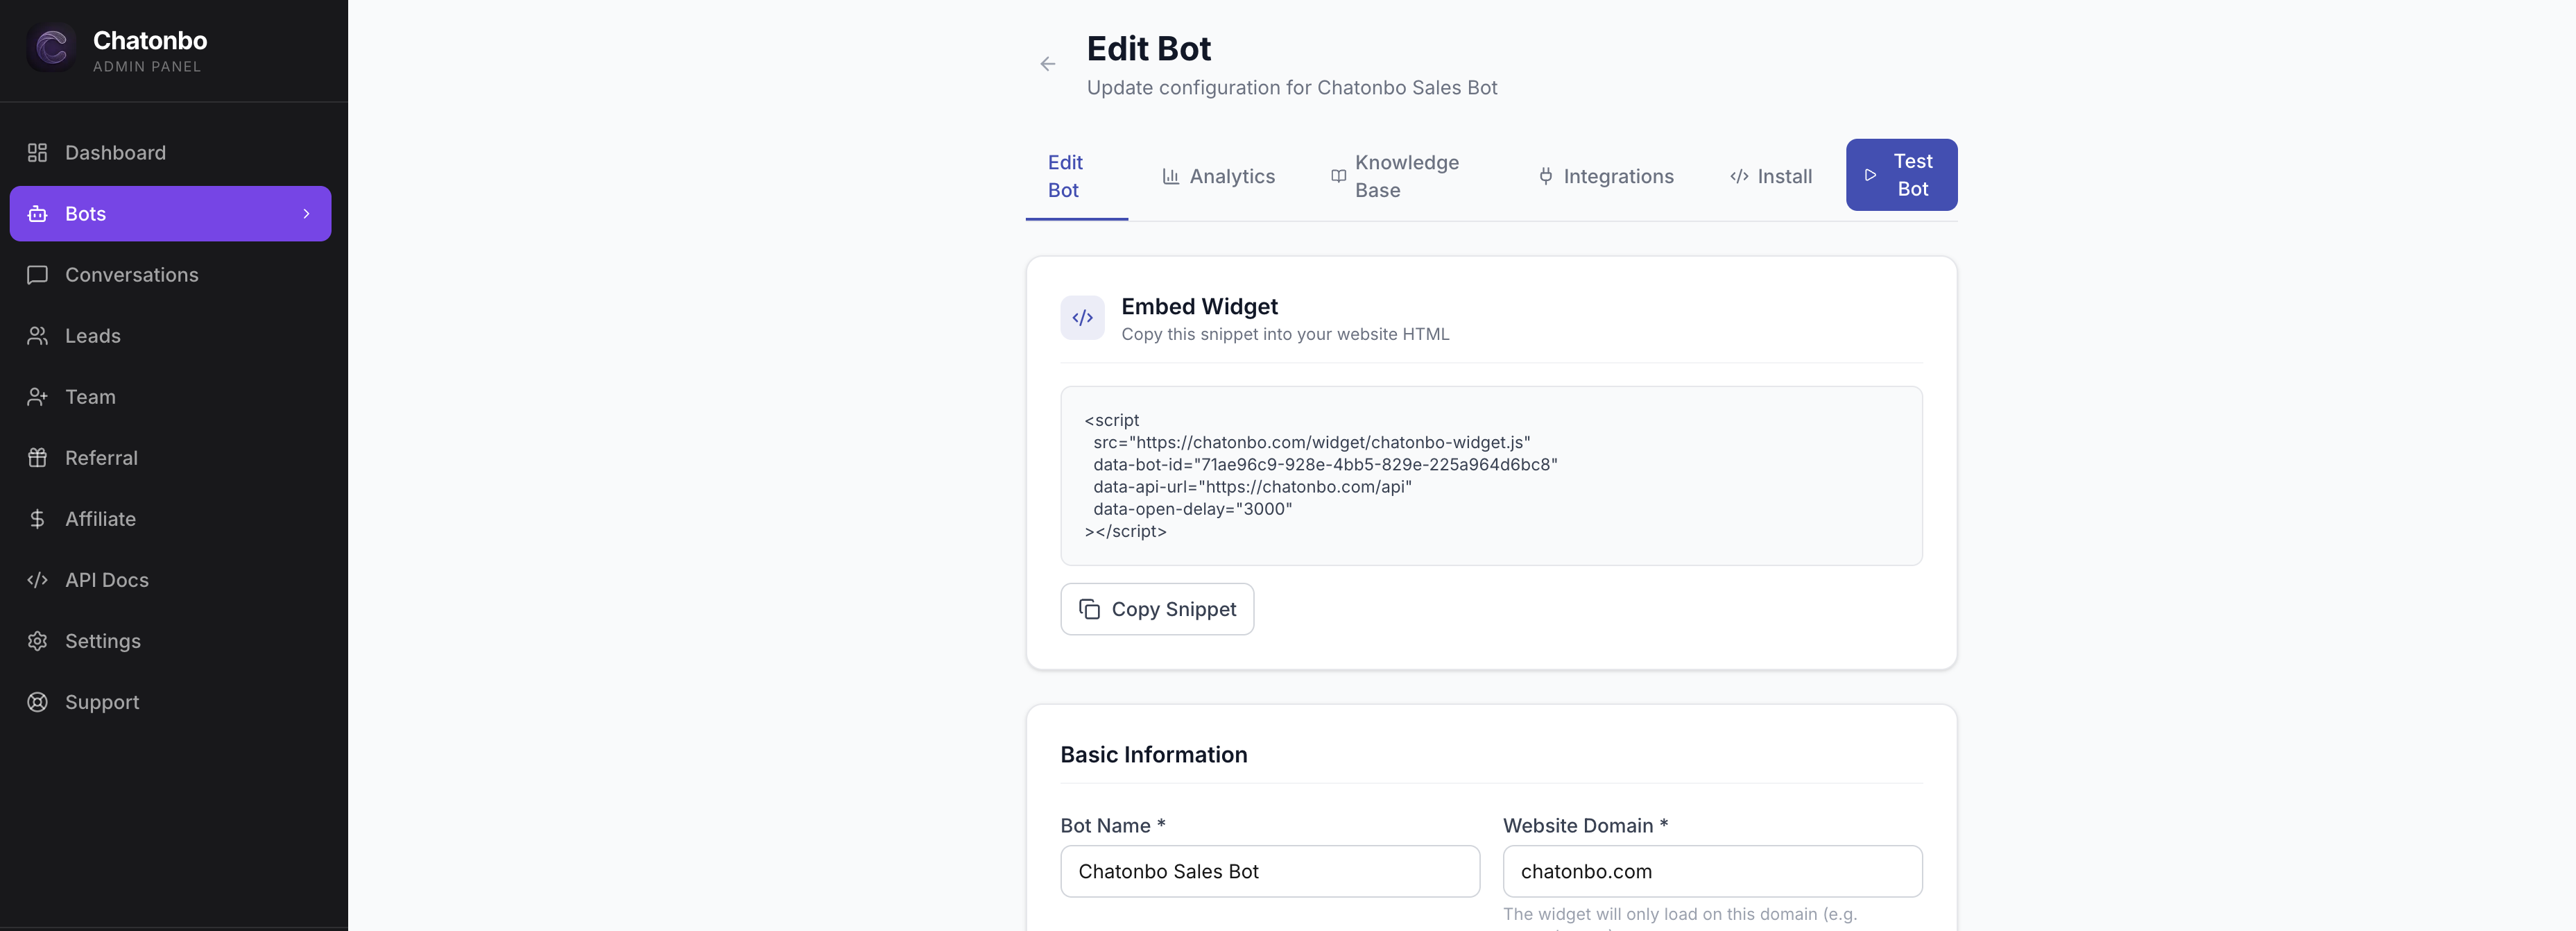The width and height of the screenshot is (2576, 931).
Task: Click the Website Domain text field
Action: tap(1711, 871)
